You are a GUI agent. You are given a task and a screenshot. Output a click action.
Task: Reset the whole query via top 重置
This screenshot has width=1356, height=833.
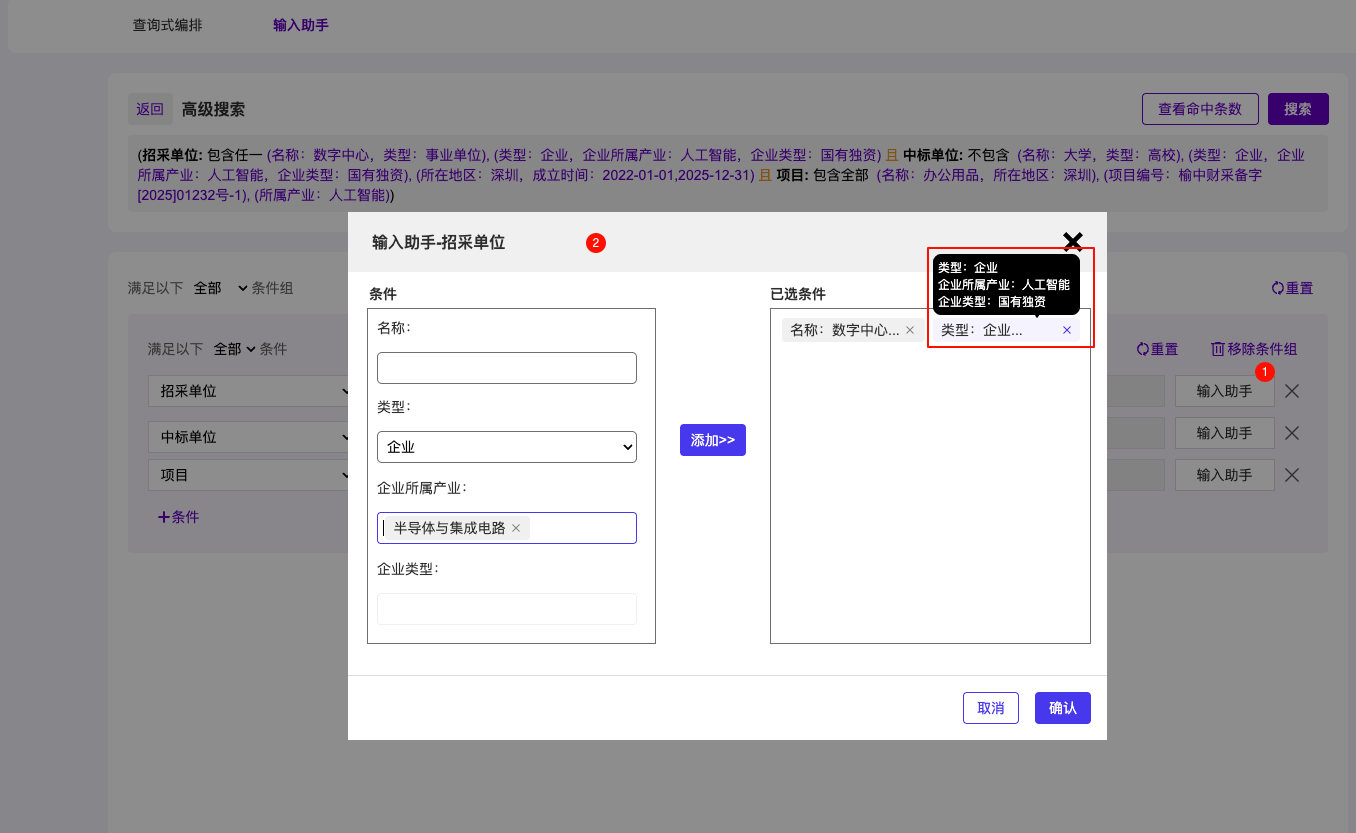(1292, 288)
